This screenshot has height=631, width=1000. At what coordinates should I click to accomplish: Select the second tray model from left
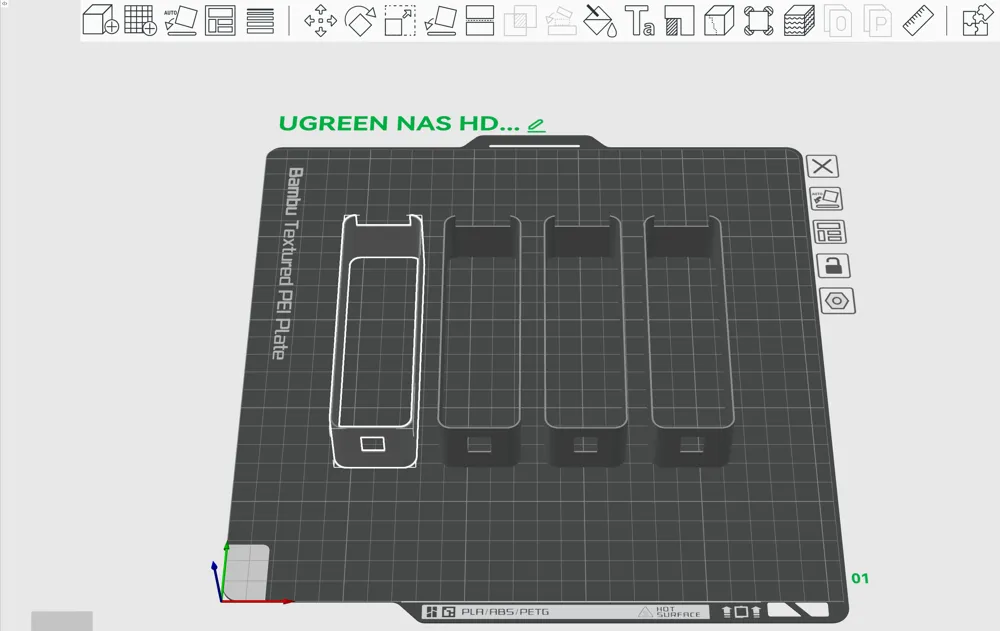point(480,340)
